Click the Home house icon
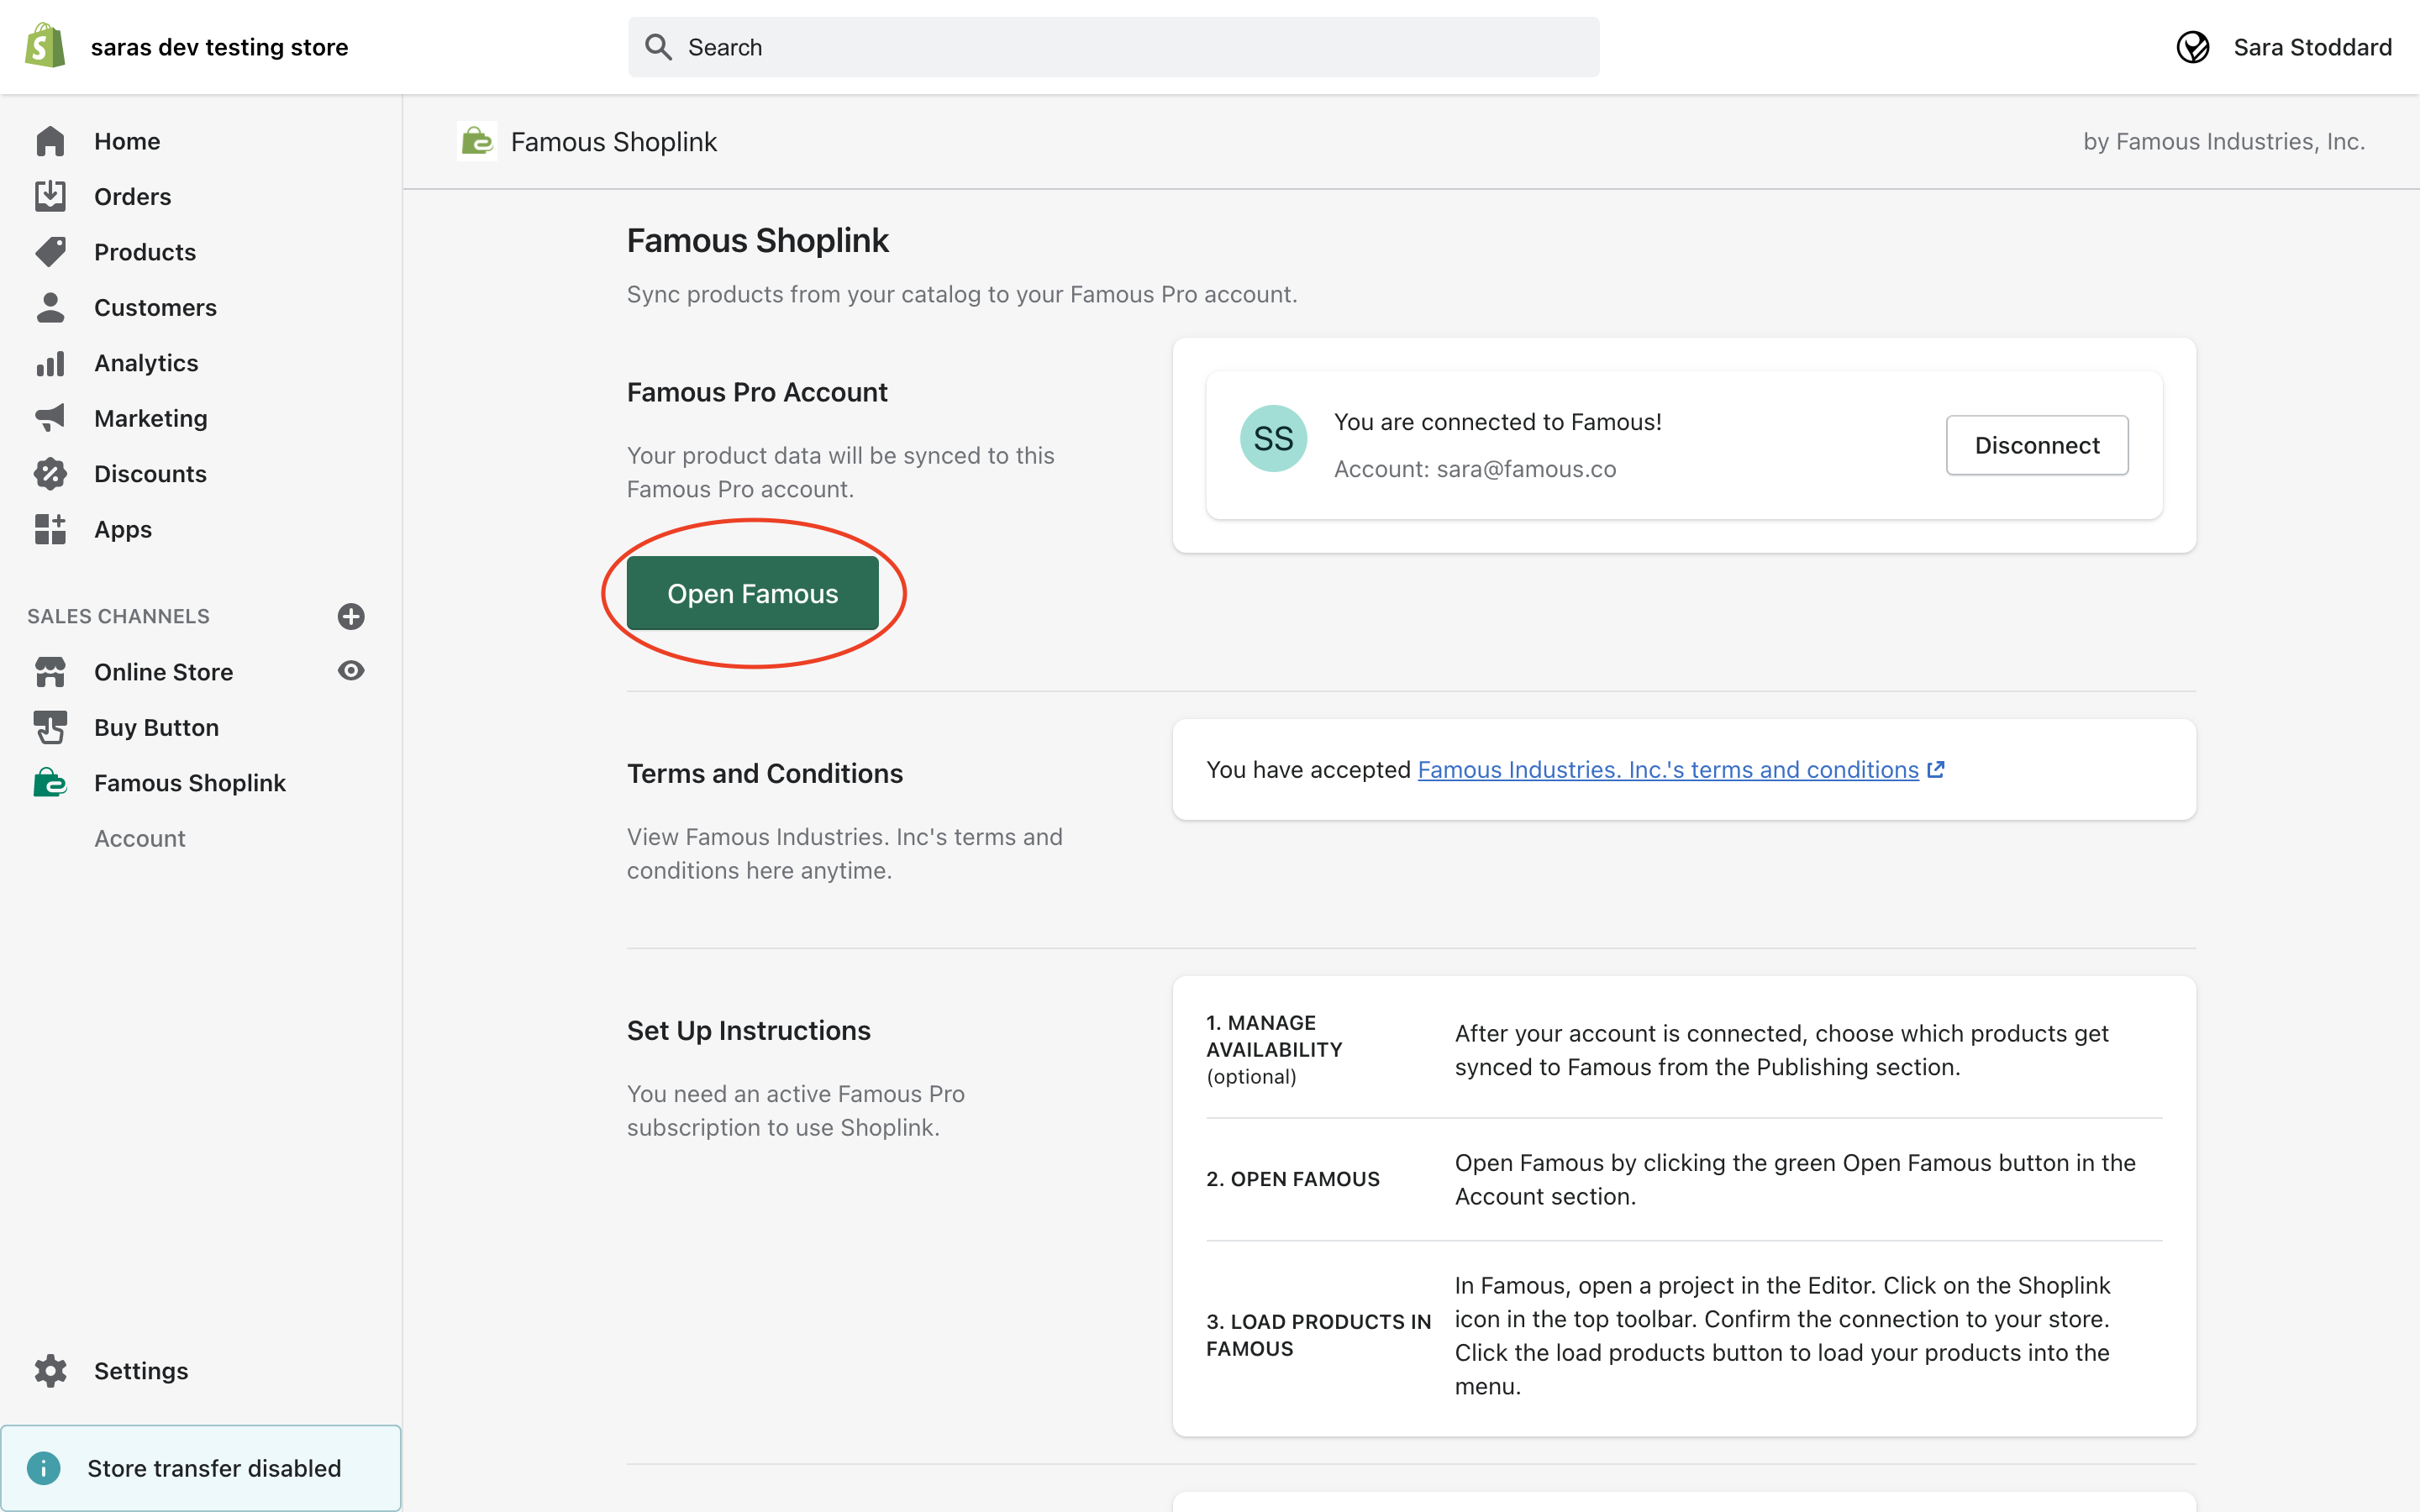This screenshot has height=1512, width=2420. click(50, 141)
